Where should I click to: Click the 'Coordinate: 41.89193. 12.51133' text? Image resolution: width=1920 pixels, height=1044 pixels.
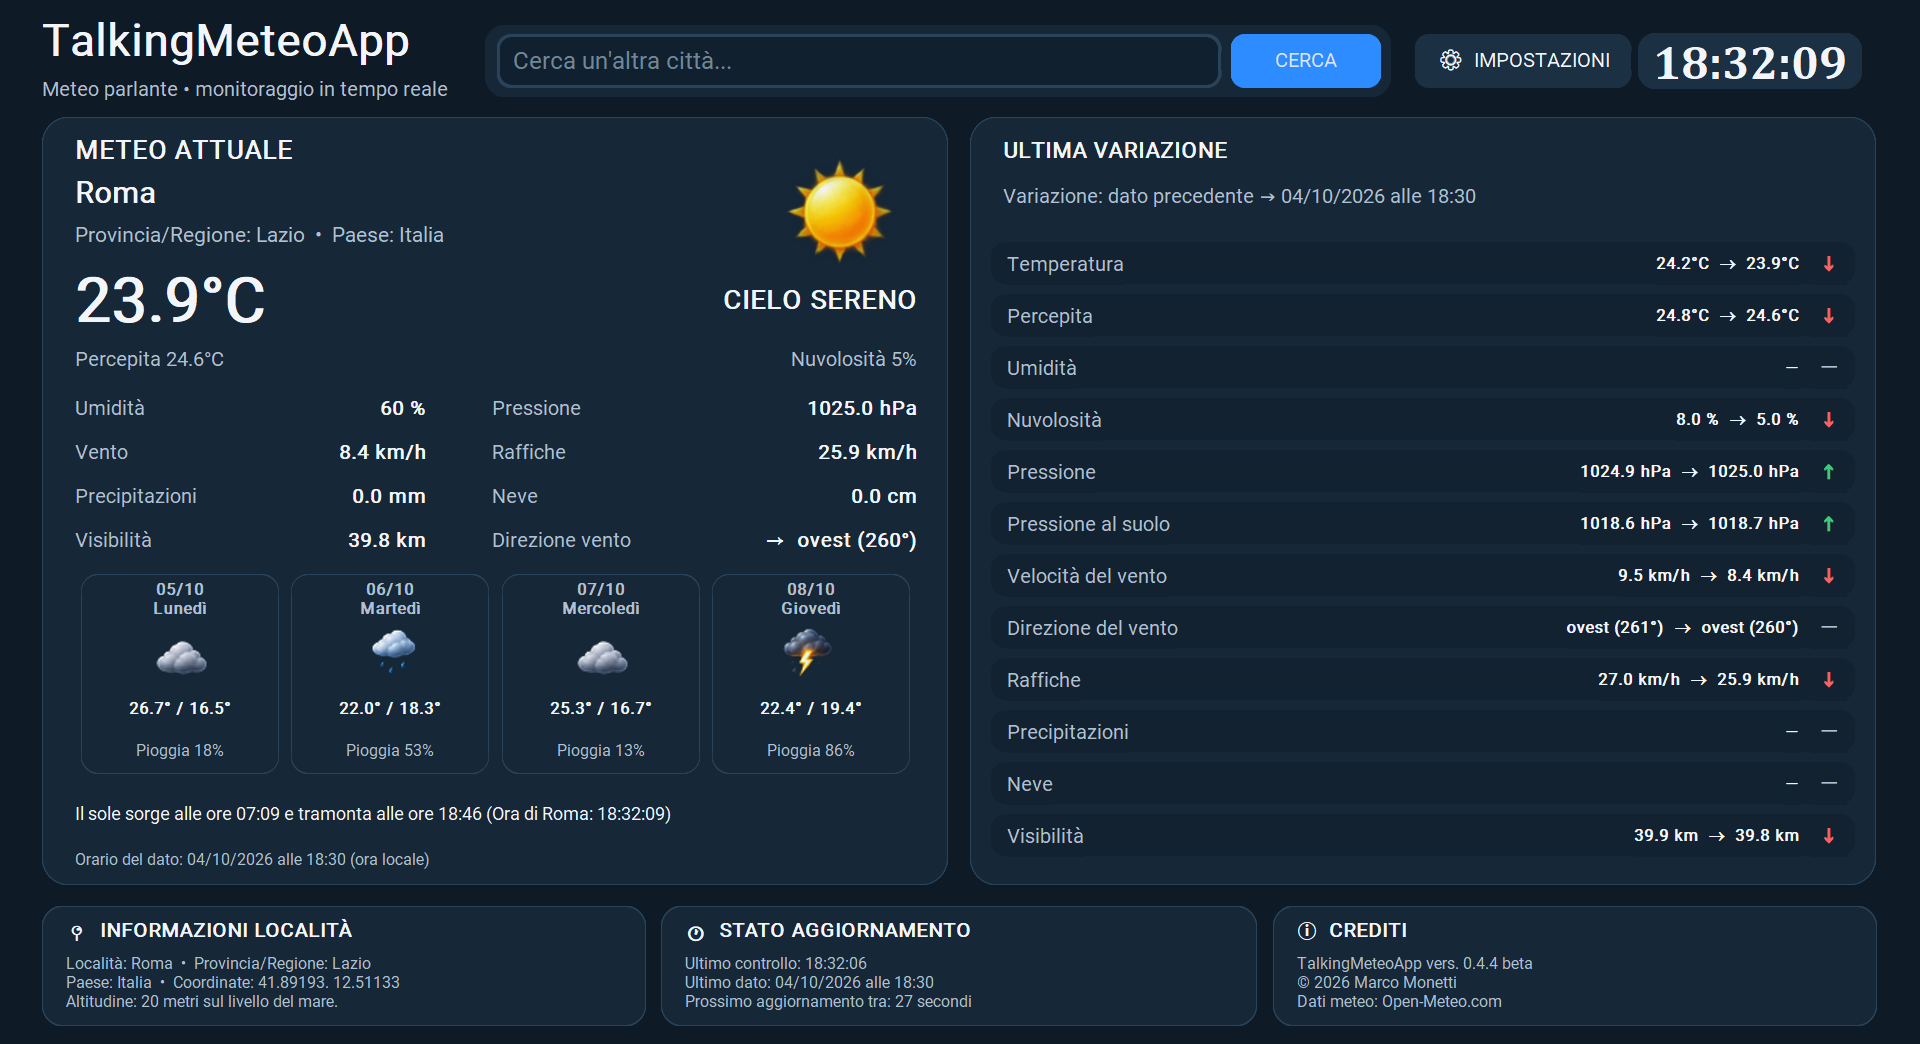286,983
